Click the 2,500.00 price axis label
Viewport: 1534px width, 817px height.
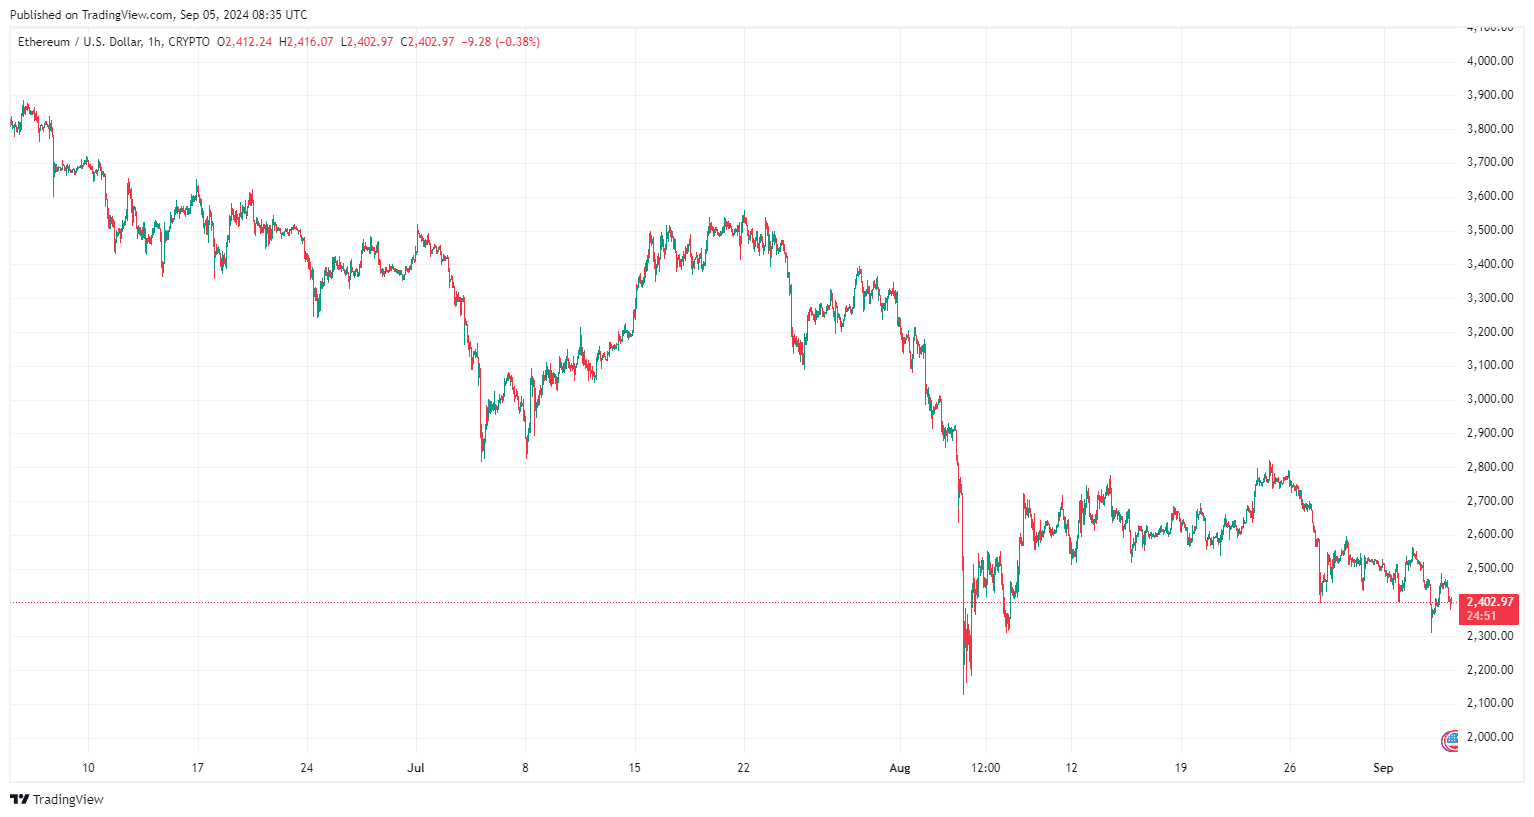point(1490,568)
